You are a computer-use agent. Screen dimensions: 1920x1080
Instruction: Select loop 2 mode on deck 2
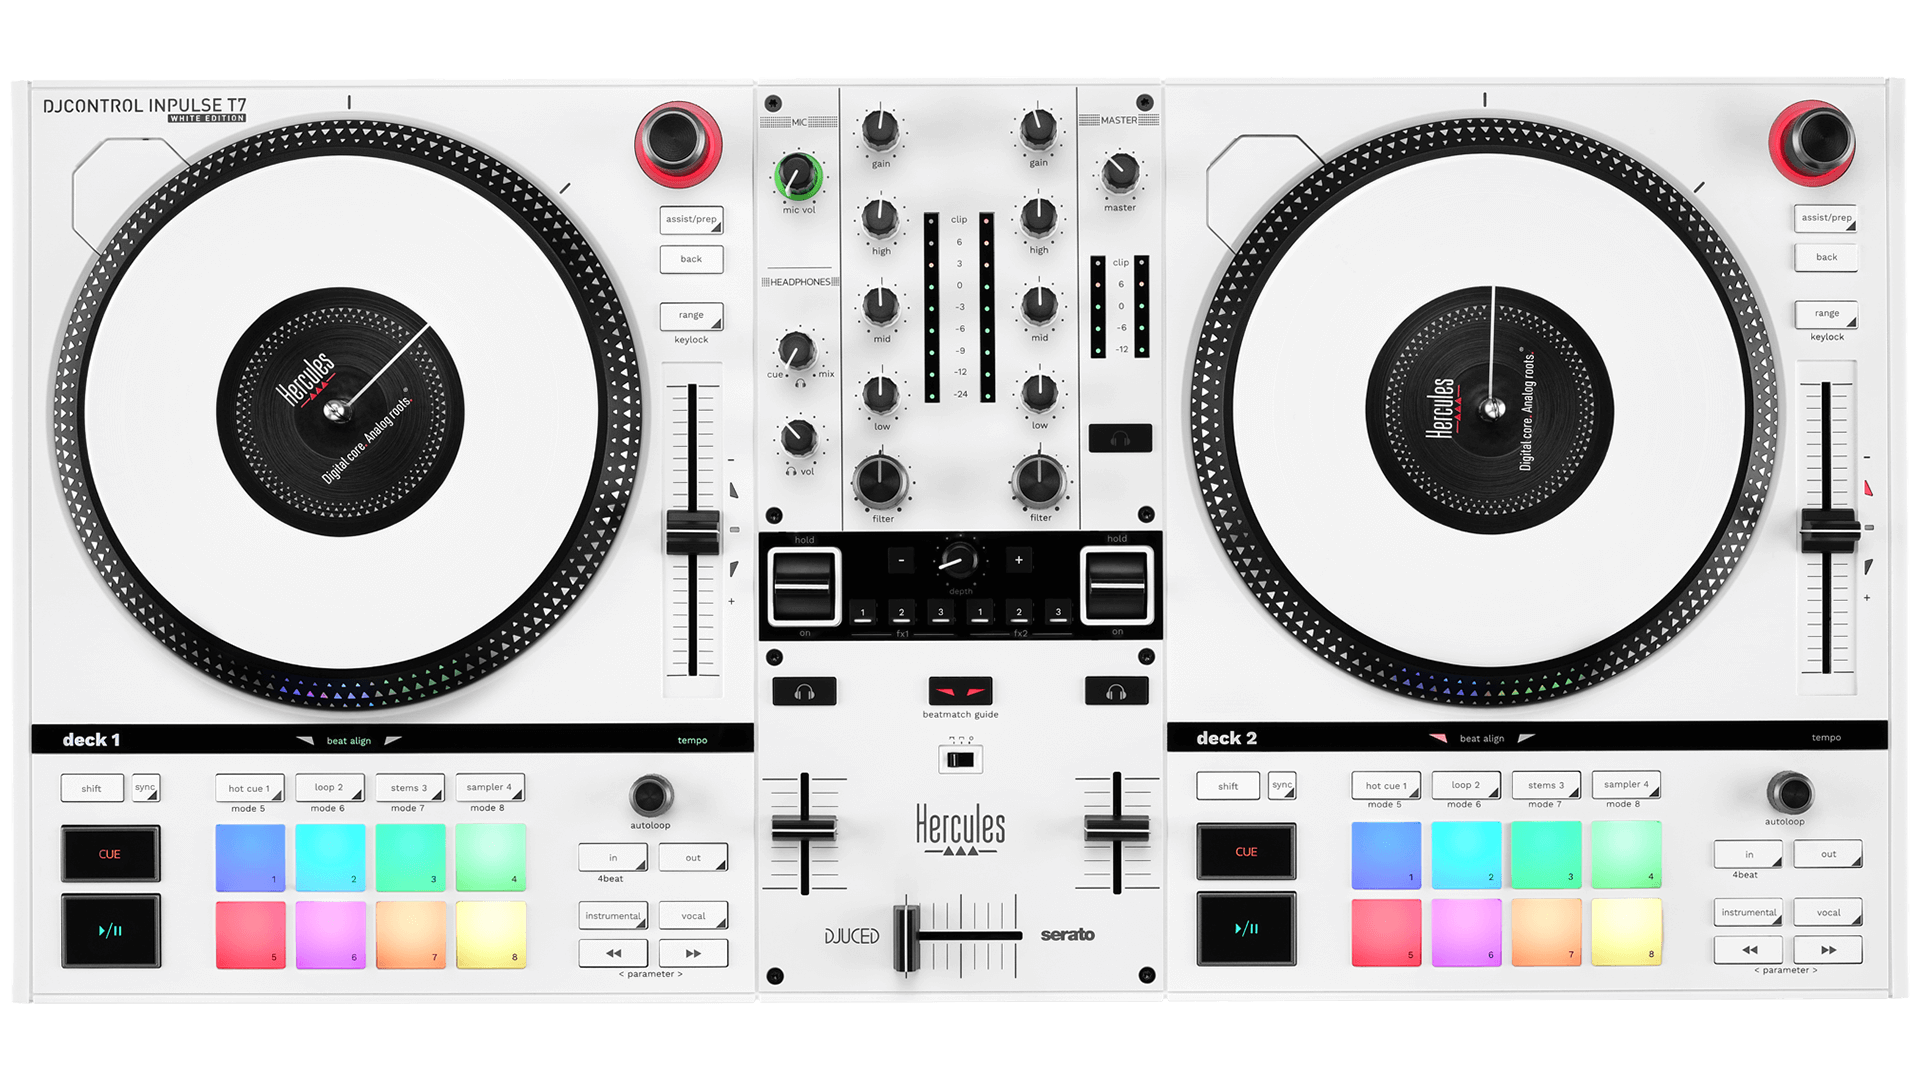pos(1466,785)
